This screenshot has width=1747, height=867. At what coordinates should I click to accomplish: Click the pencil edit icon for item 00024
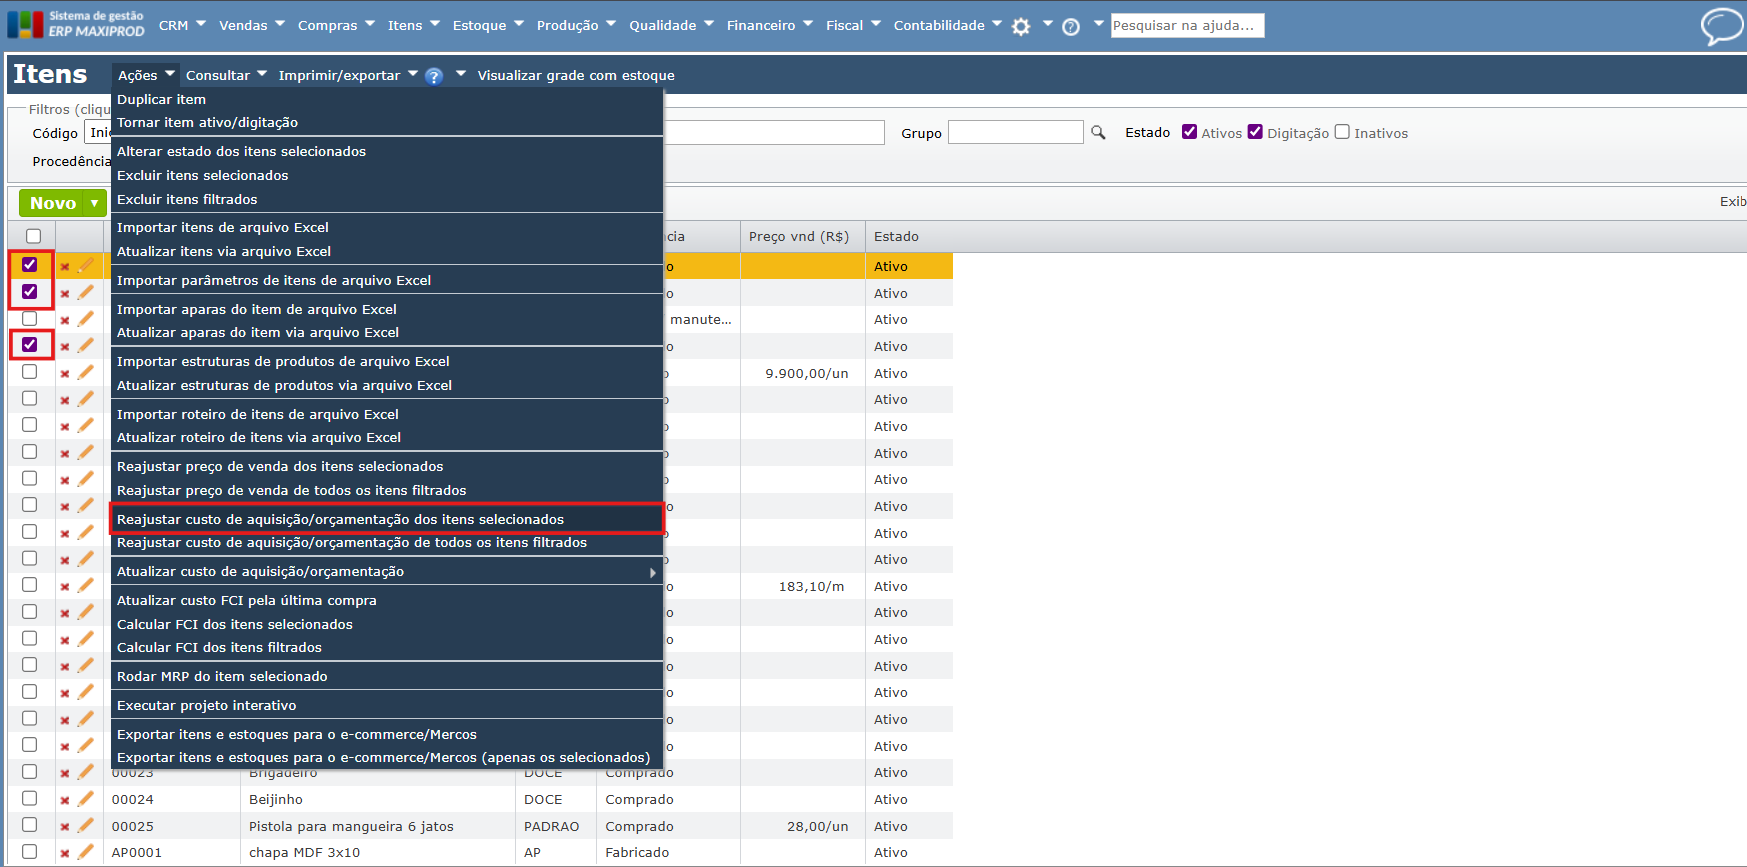point(86,799)
